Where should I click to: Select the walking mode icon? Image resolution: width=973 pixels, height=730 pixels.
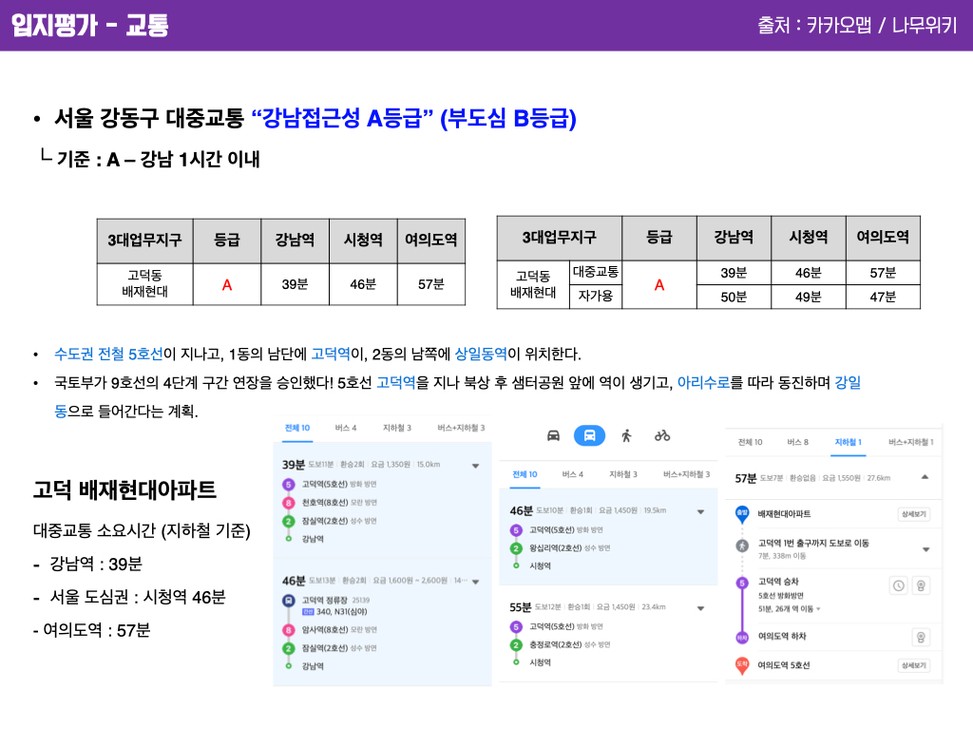[627, 436]
